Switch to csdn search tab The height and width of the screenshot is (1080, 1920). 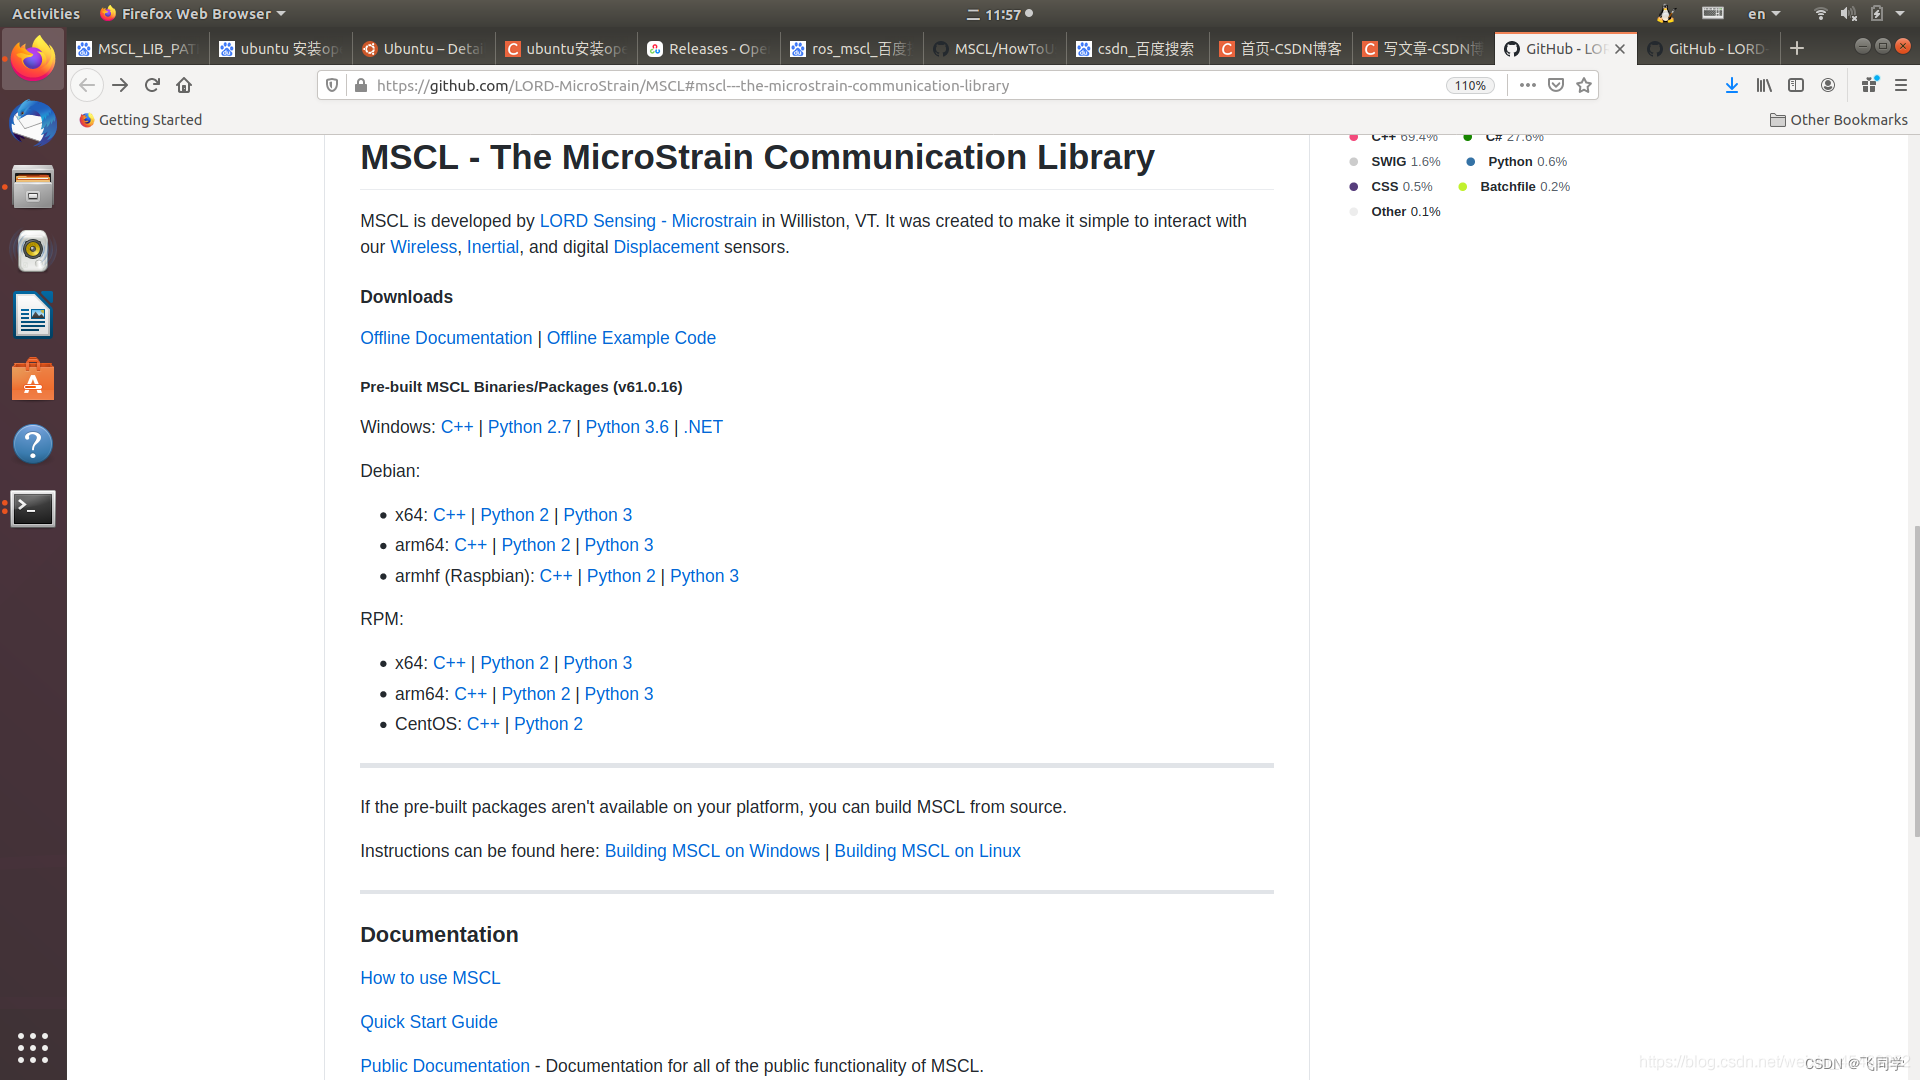1137,49
